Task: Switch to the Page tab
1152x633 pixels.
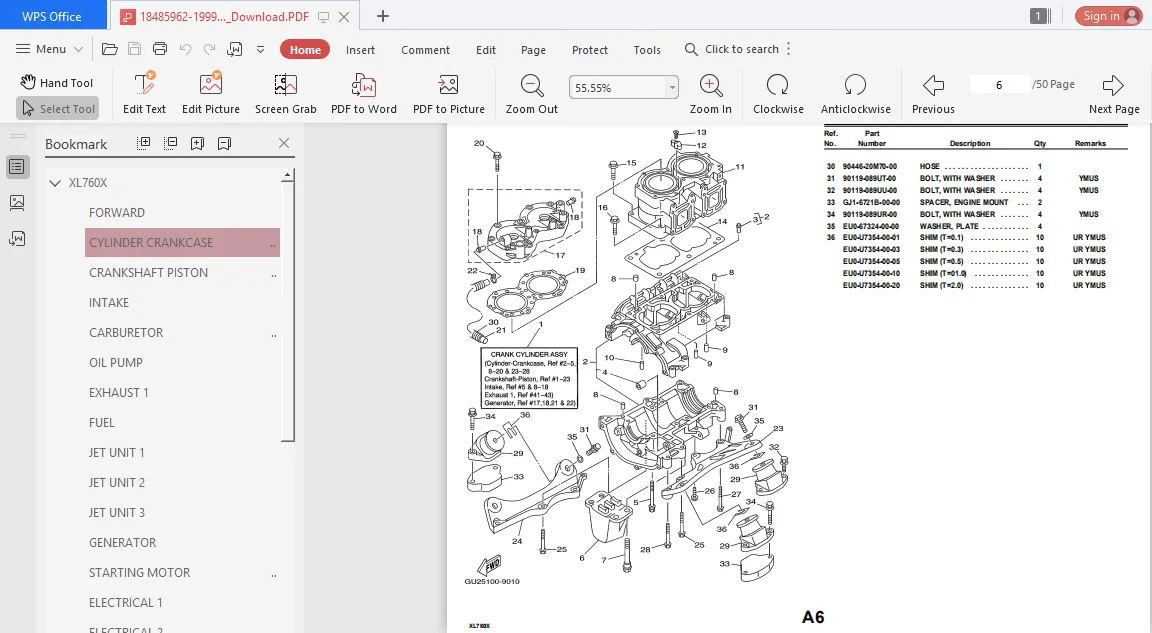Action: pos(533,50)
